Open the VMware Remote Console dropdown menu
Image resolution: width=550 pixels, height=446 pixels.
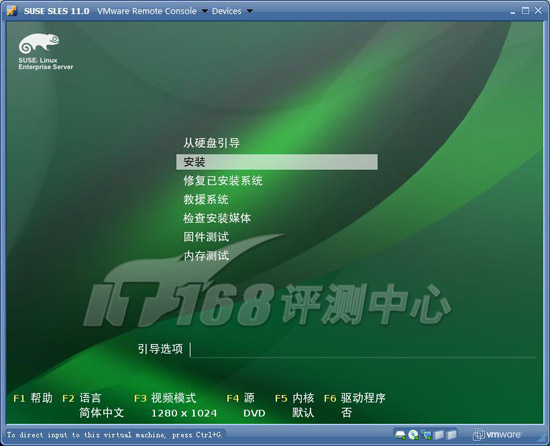152,11
